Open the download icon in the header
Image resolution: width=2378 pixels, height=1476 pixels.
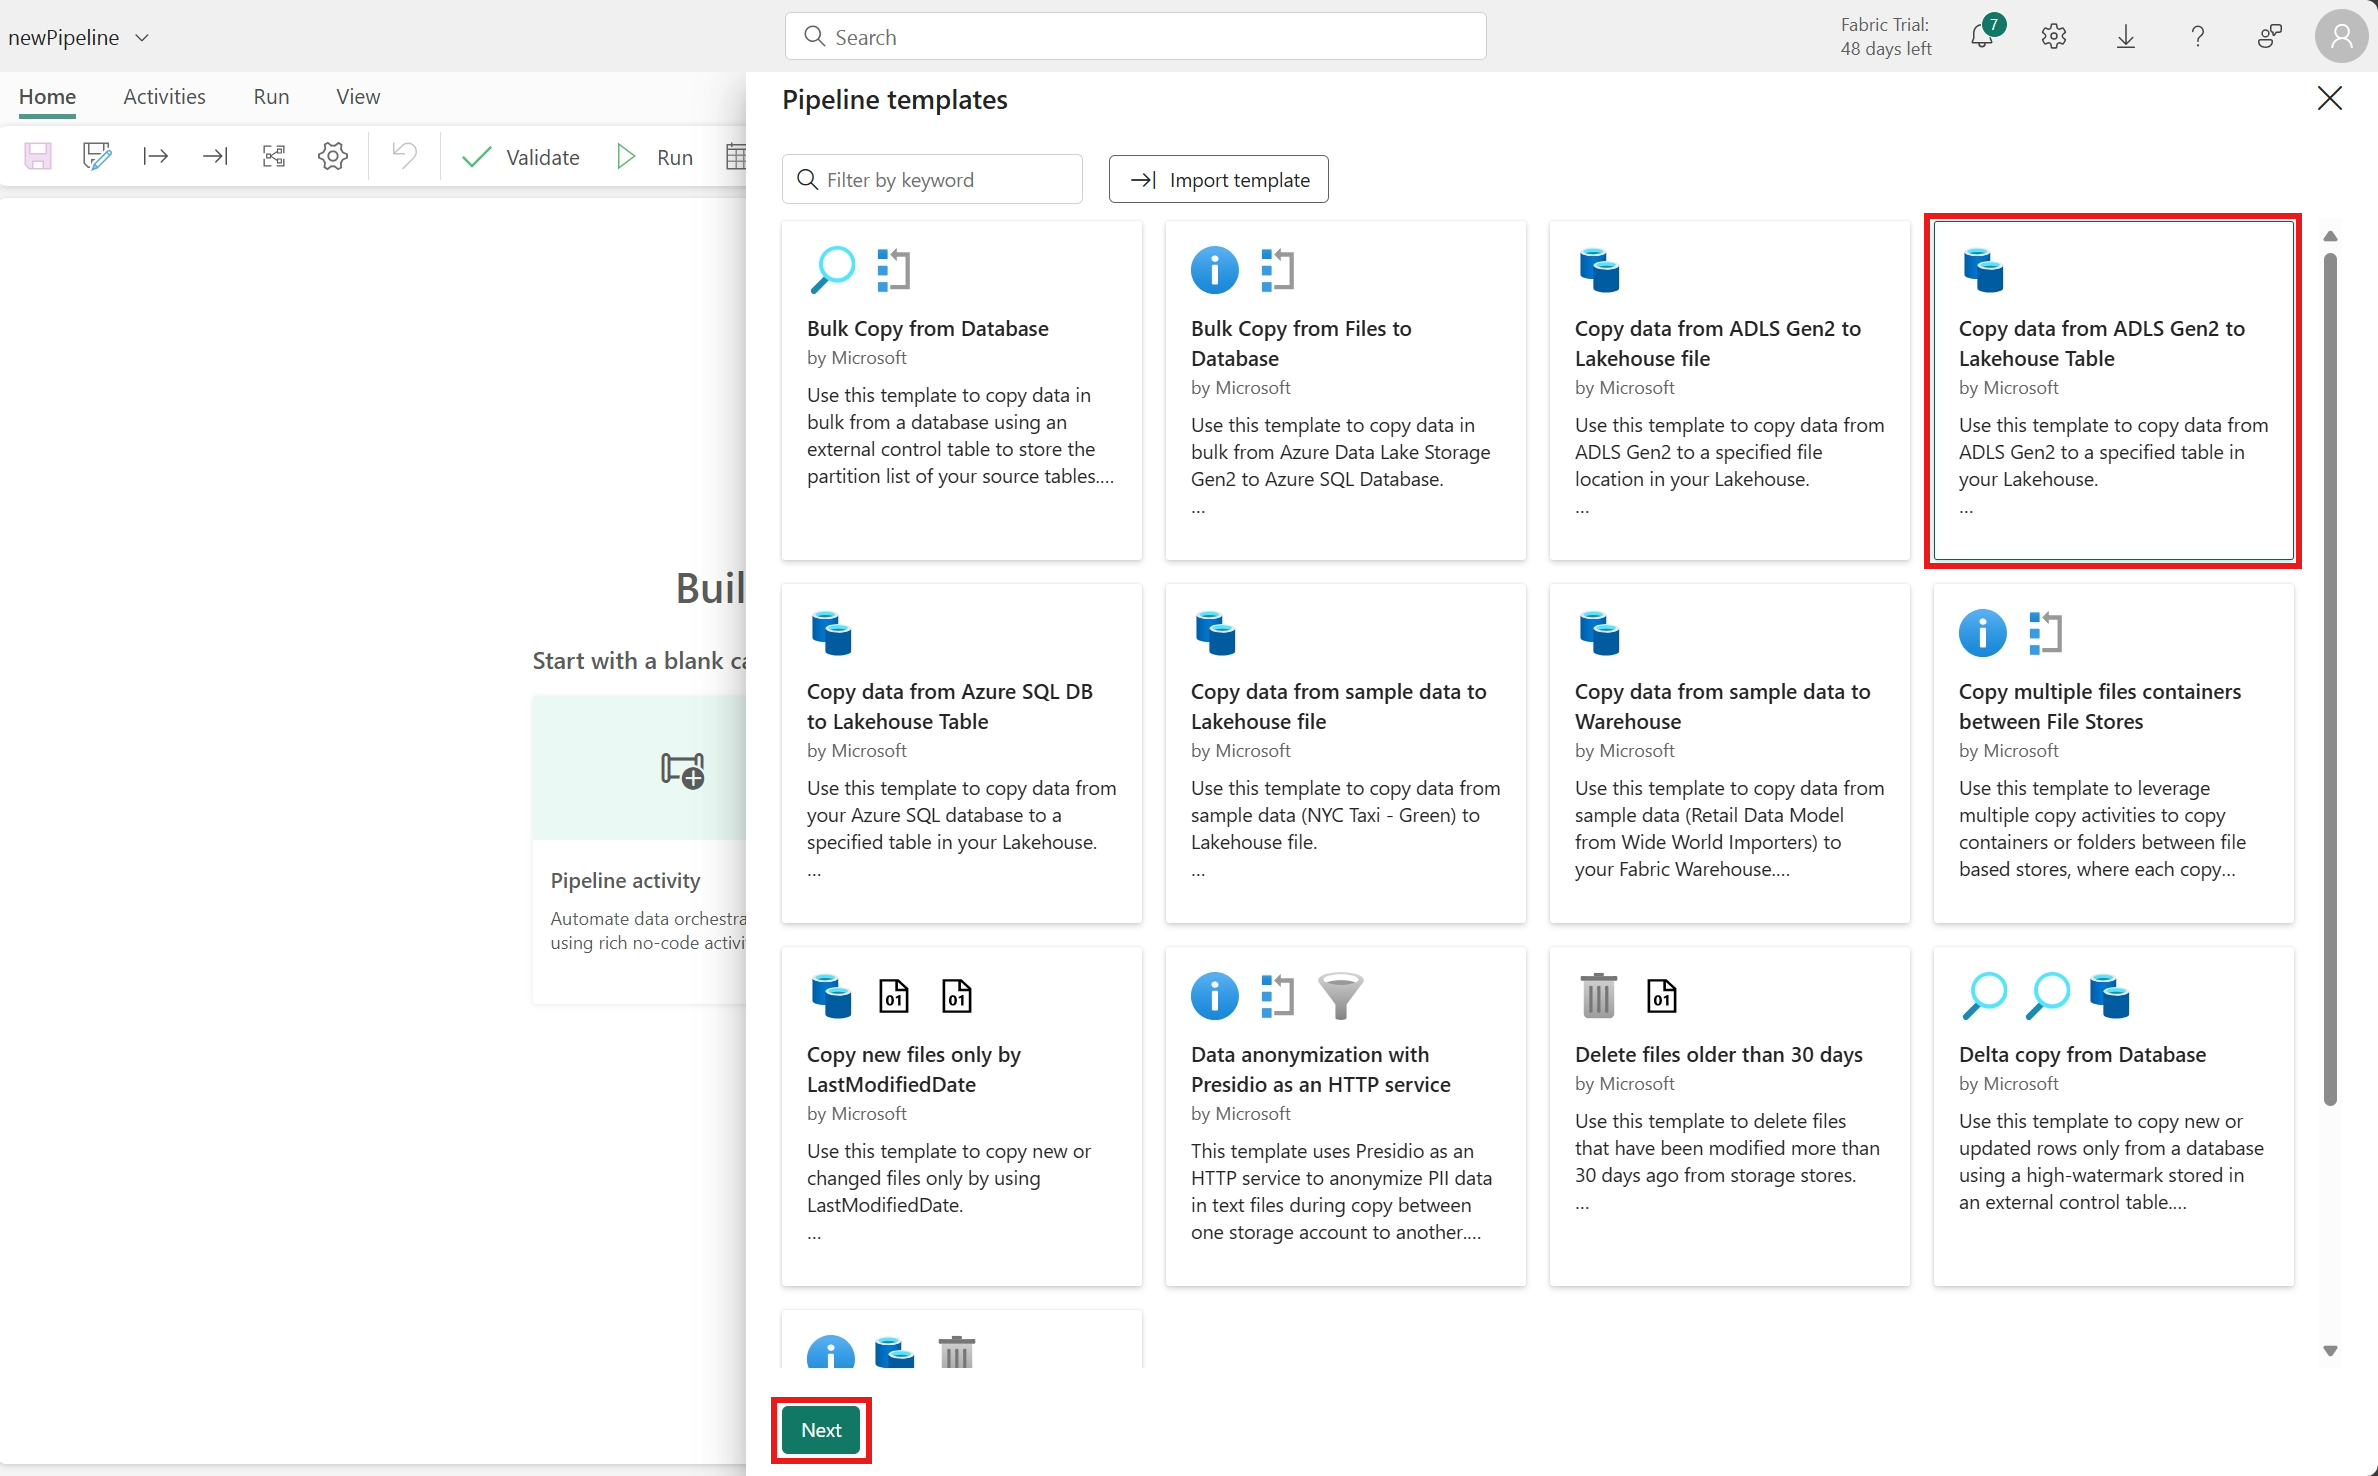point(2125,37)
